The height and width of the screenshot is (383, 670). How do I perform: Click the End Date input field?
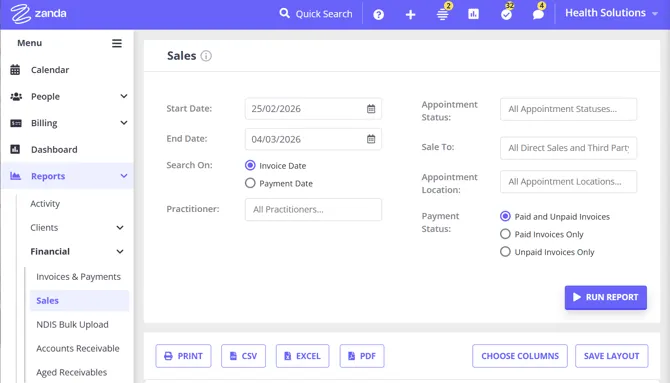[x=313, y=139]
